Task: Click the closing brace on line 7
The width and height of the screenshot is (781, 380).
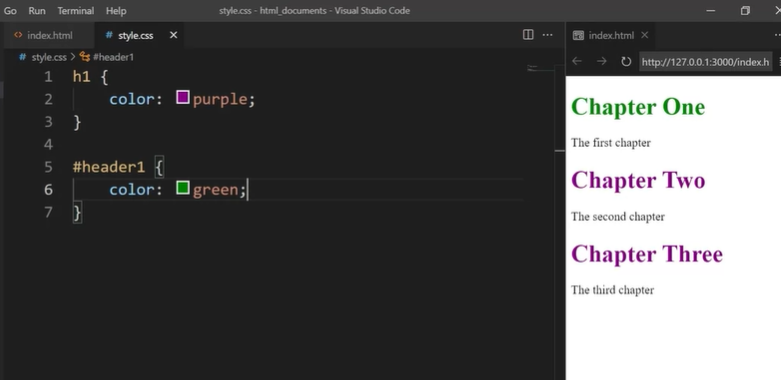Action: click(77, 213)
